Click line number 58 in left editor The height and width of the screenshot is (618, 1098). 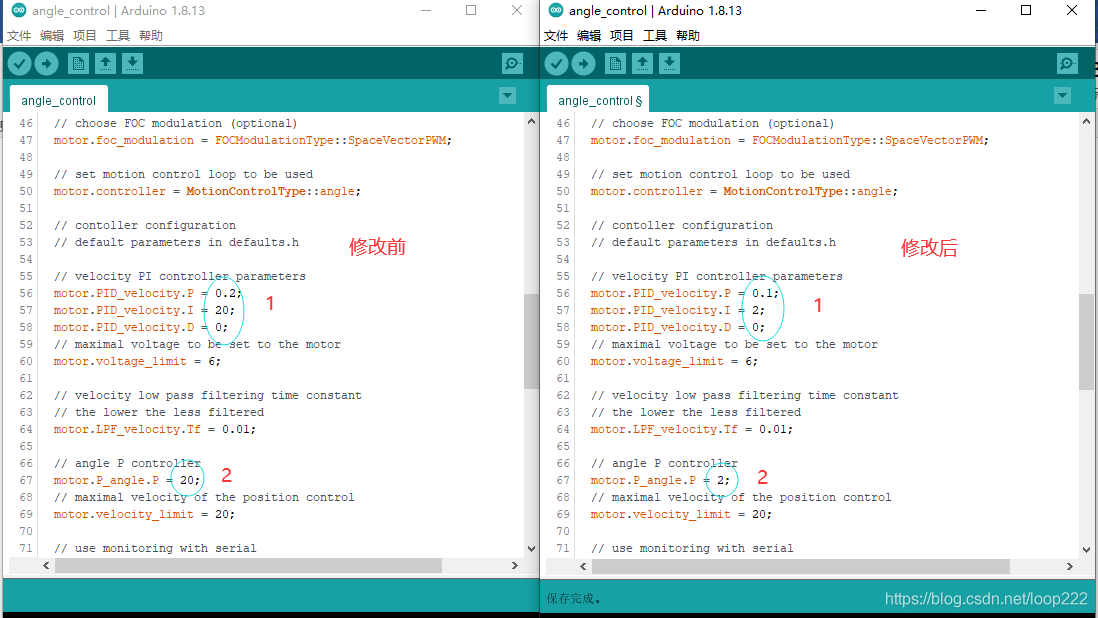[26, 327]
